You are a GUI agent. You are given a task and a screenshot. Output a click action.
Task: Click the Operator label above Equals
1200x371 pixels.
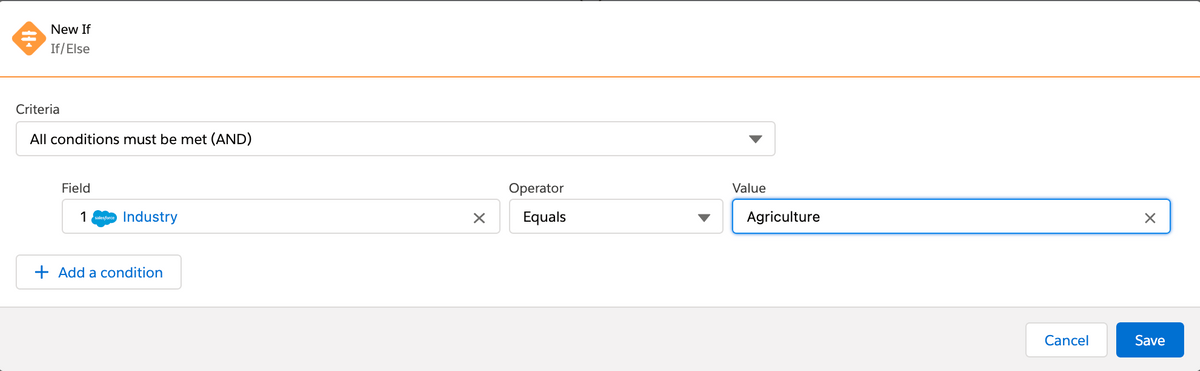point(538,187)
